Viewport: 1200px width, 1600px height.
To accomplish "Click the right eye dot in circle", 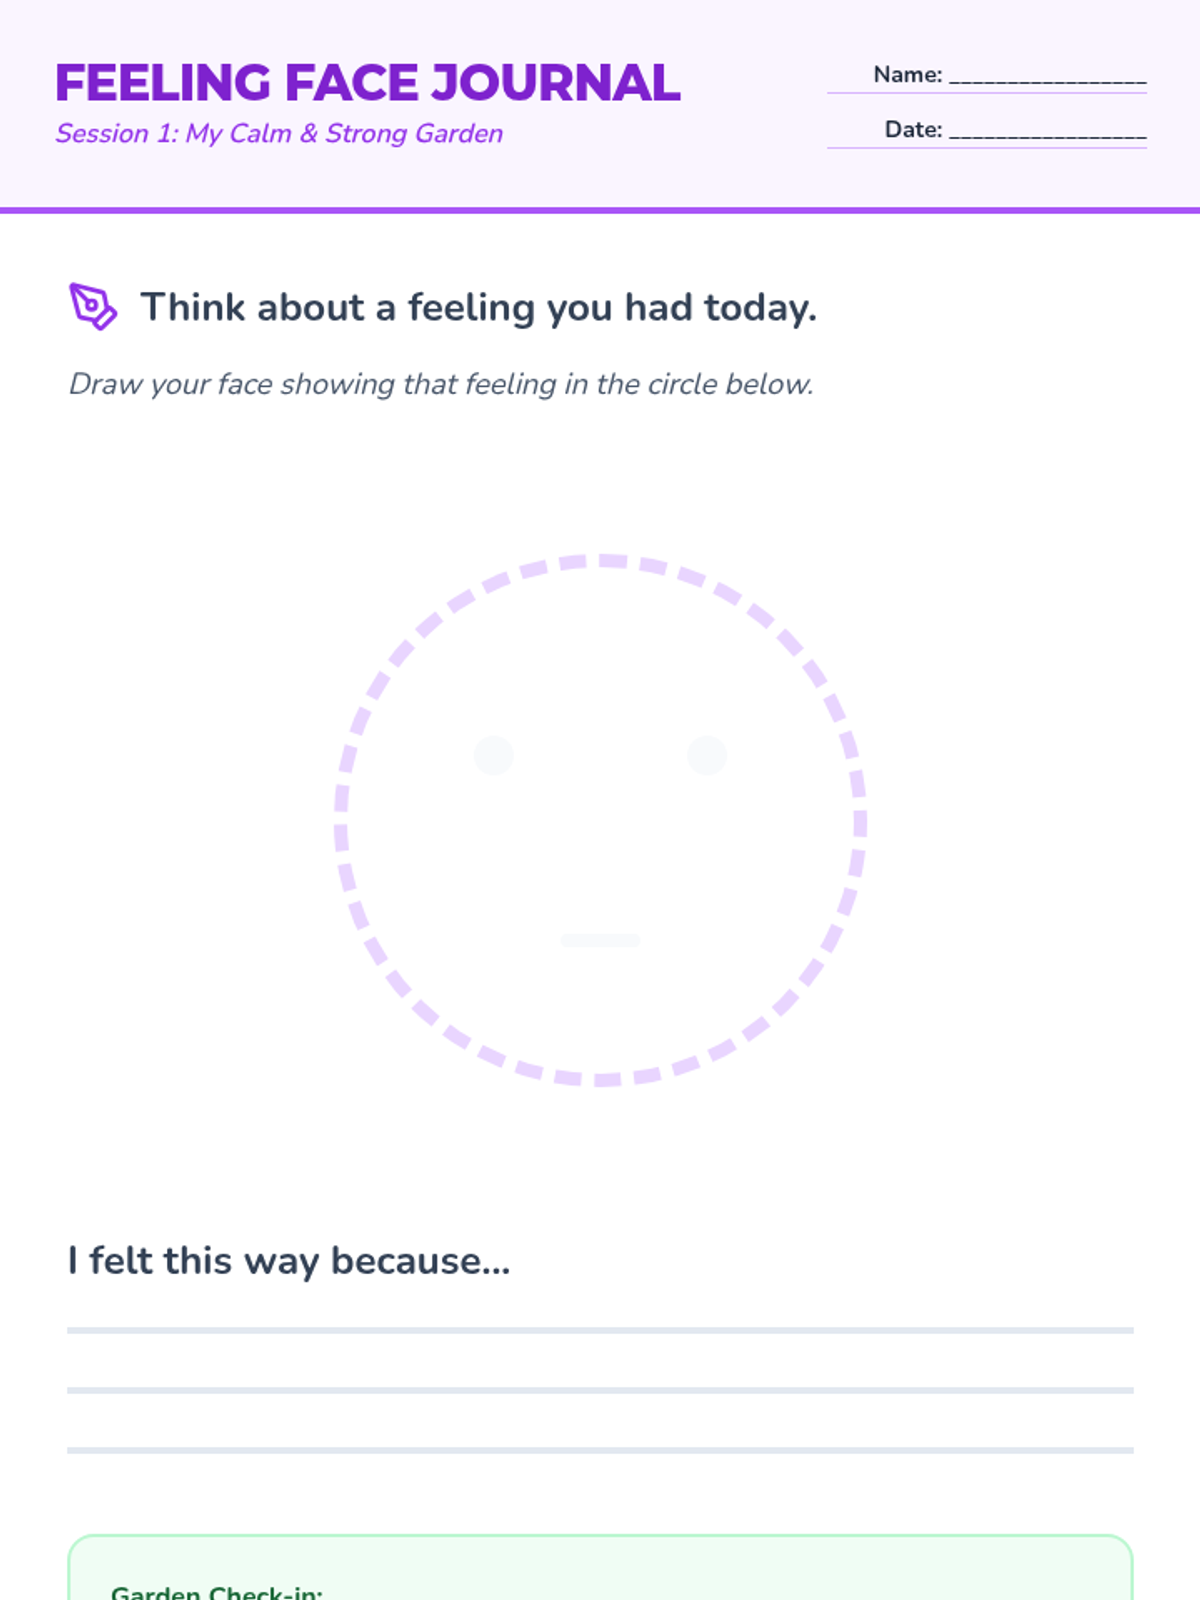I will 707,755.
